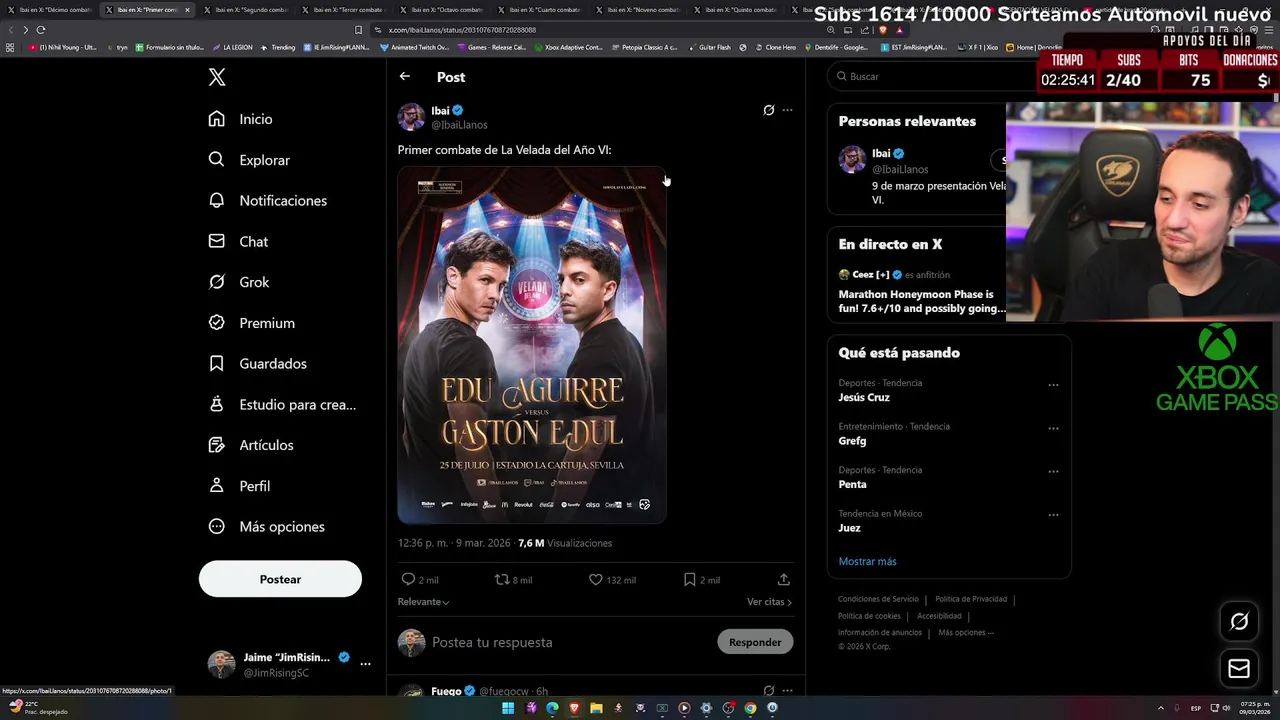1280x720 pixels.
Task: Switch to the Segundo combate browser tab
Action: (245, 10)
